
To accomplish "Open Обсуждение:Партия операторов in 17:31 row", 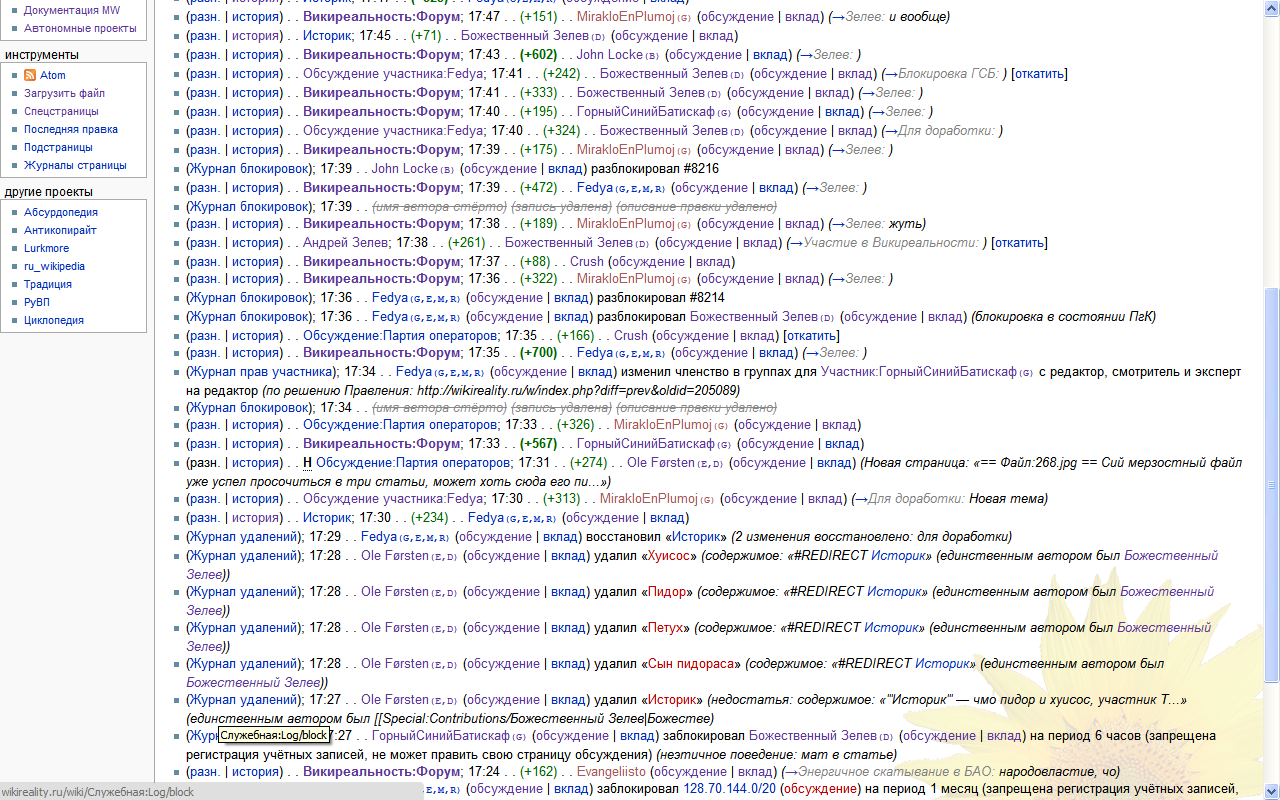I will [x=413, y=463].
